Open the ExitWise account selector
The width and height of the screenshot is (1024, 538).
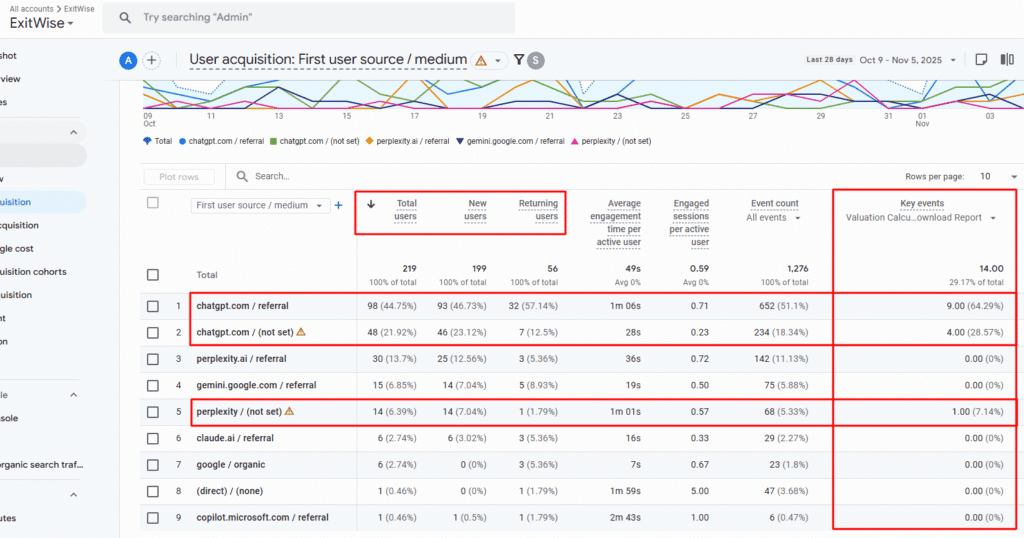point(42,23)
